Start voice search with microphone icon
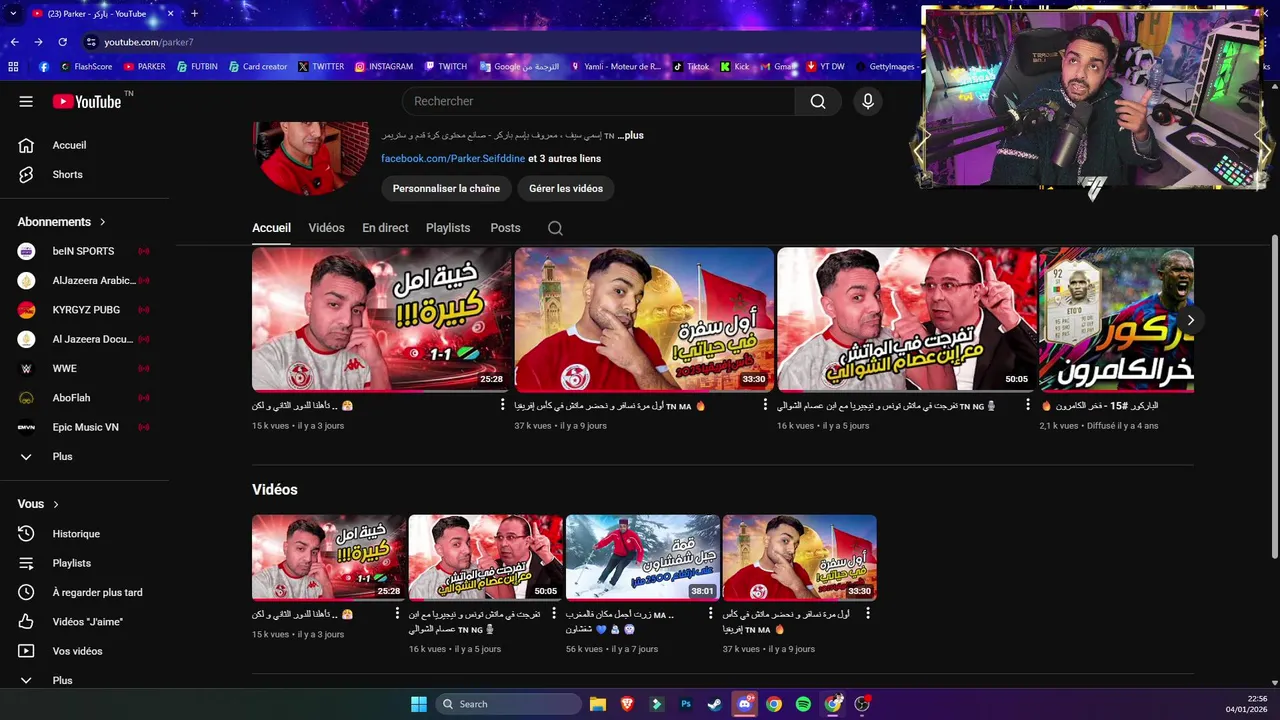 pos(868,101)
